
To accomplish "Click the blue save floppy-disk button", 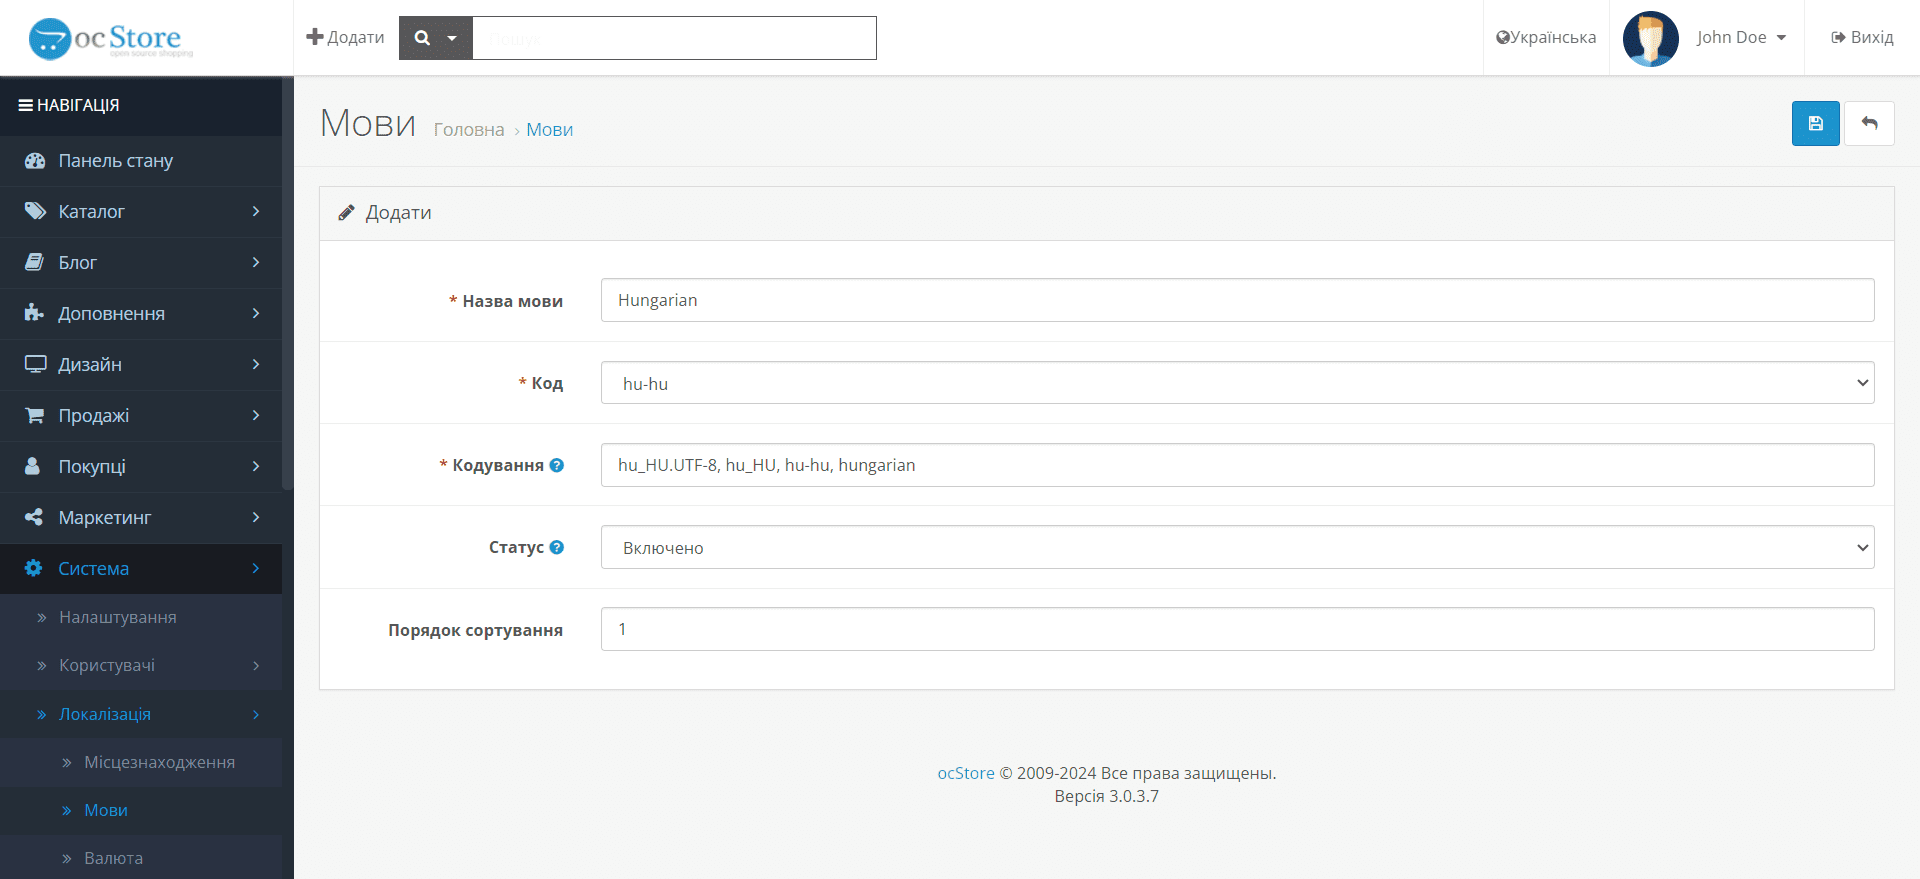I will click(1815, 124).
